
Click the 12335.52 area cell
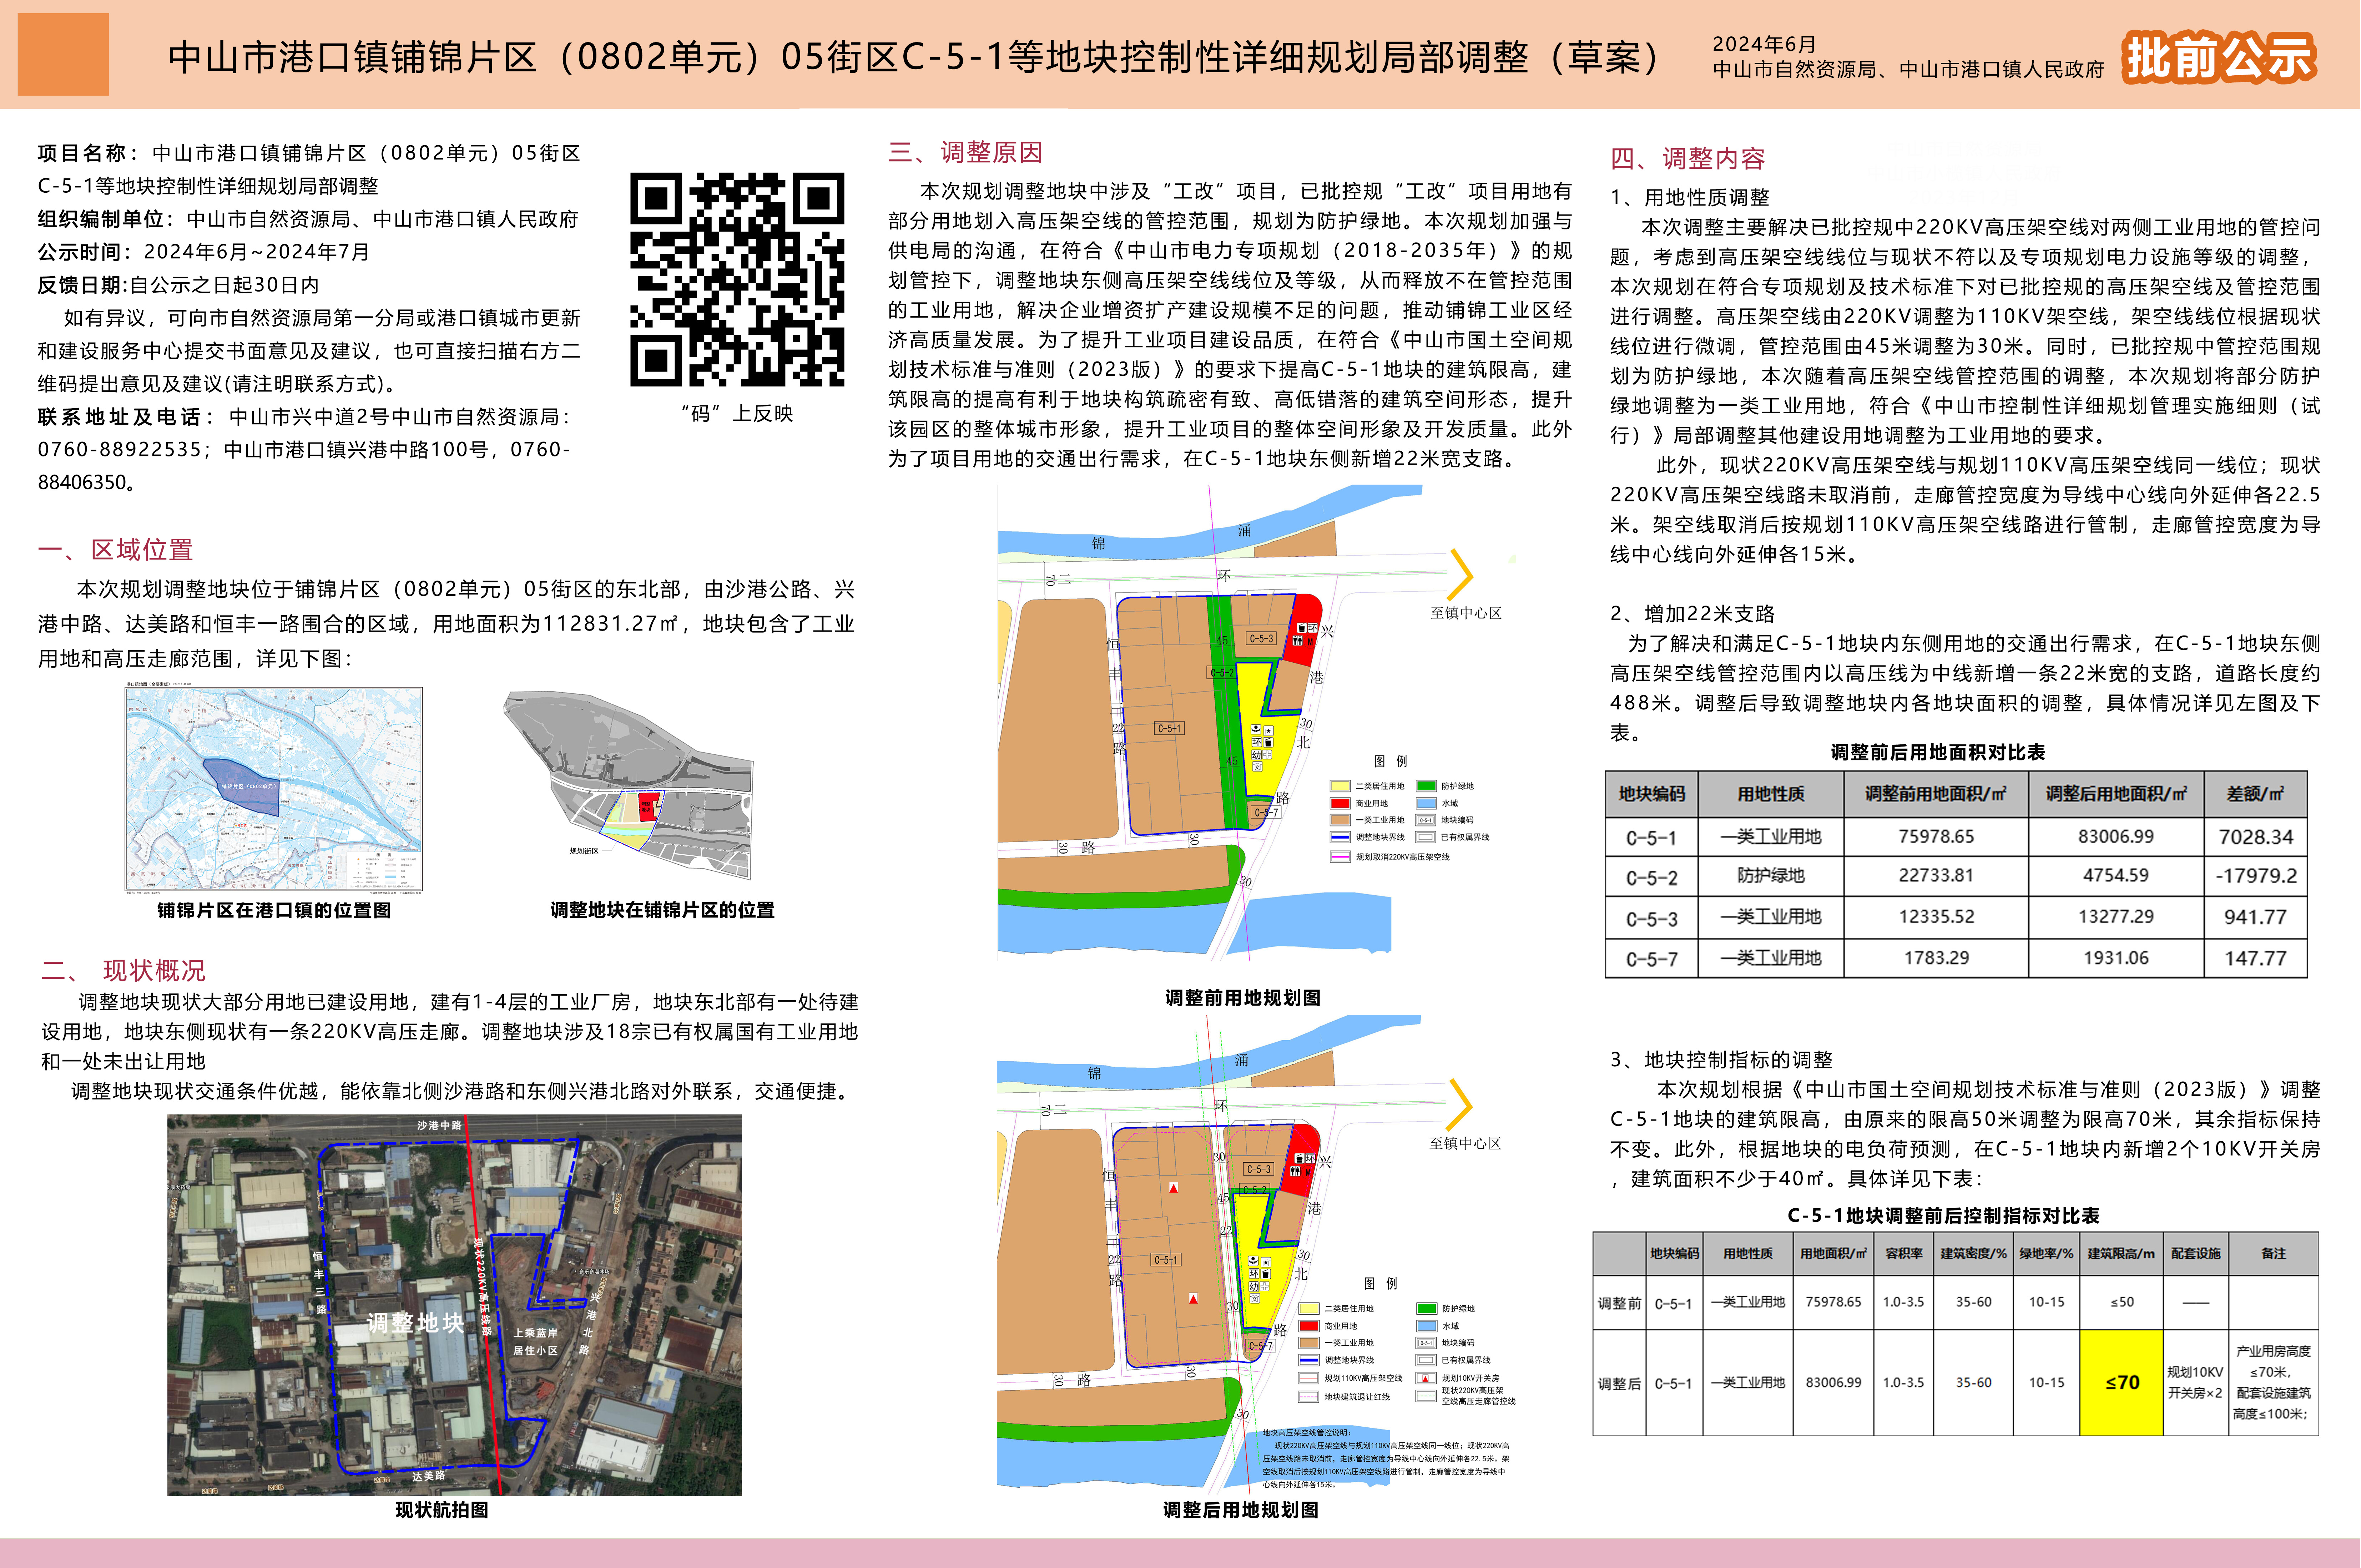click(x=1936, y=917)
